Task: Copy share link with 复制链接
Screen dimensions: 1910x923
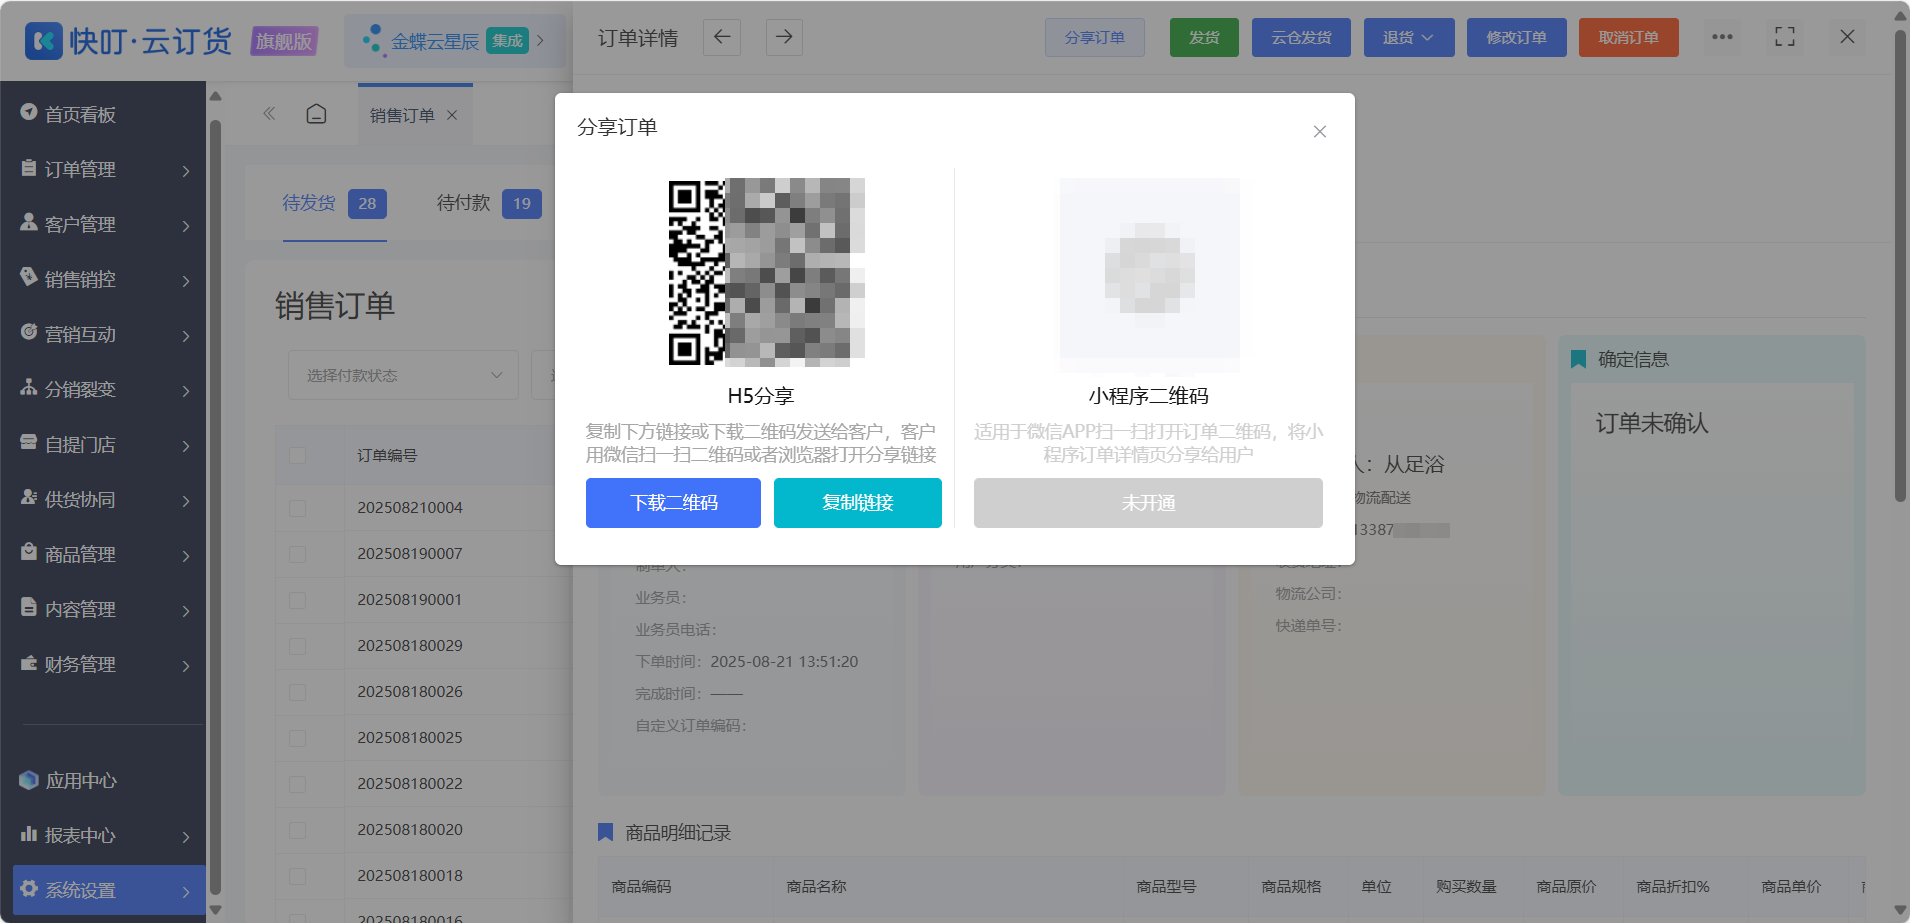Action: (858, 502)
